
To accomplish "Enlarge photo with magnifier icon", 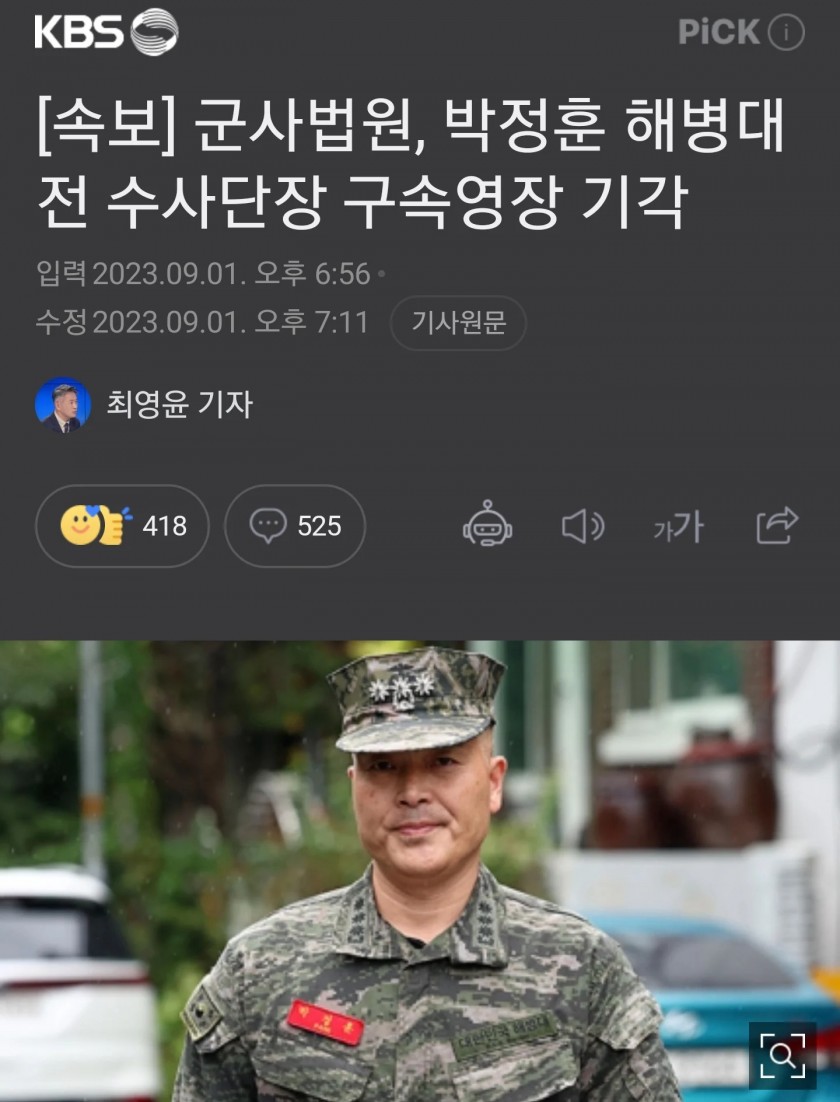I will [x=782, y=1055].
